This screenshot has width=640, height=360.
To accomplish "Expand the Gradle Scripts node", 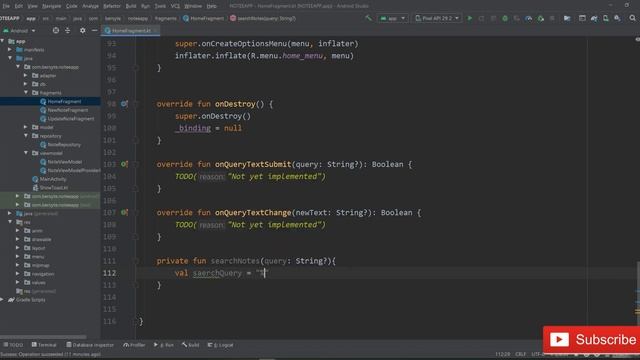I will tap(2, 300).
